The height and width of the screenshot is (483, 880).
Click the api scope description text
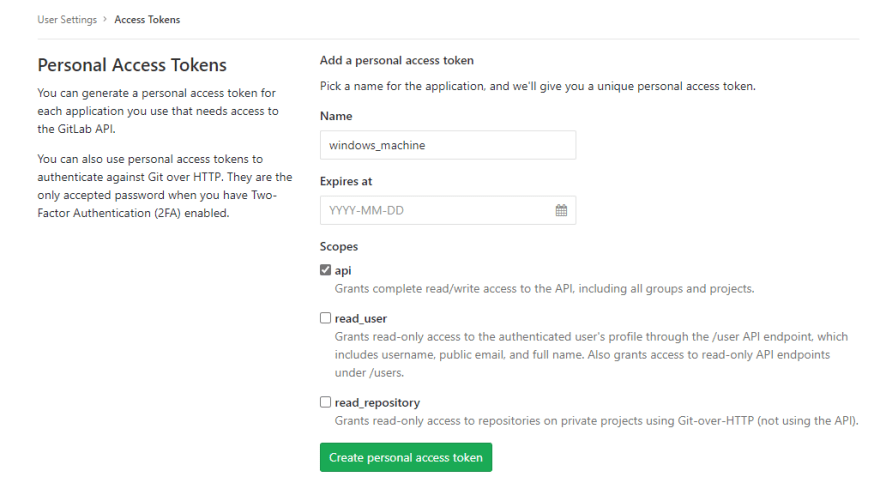(544, 289)
